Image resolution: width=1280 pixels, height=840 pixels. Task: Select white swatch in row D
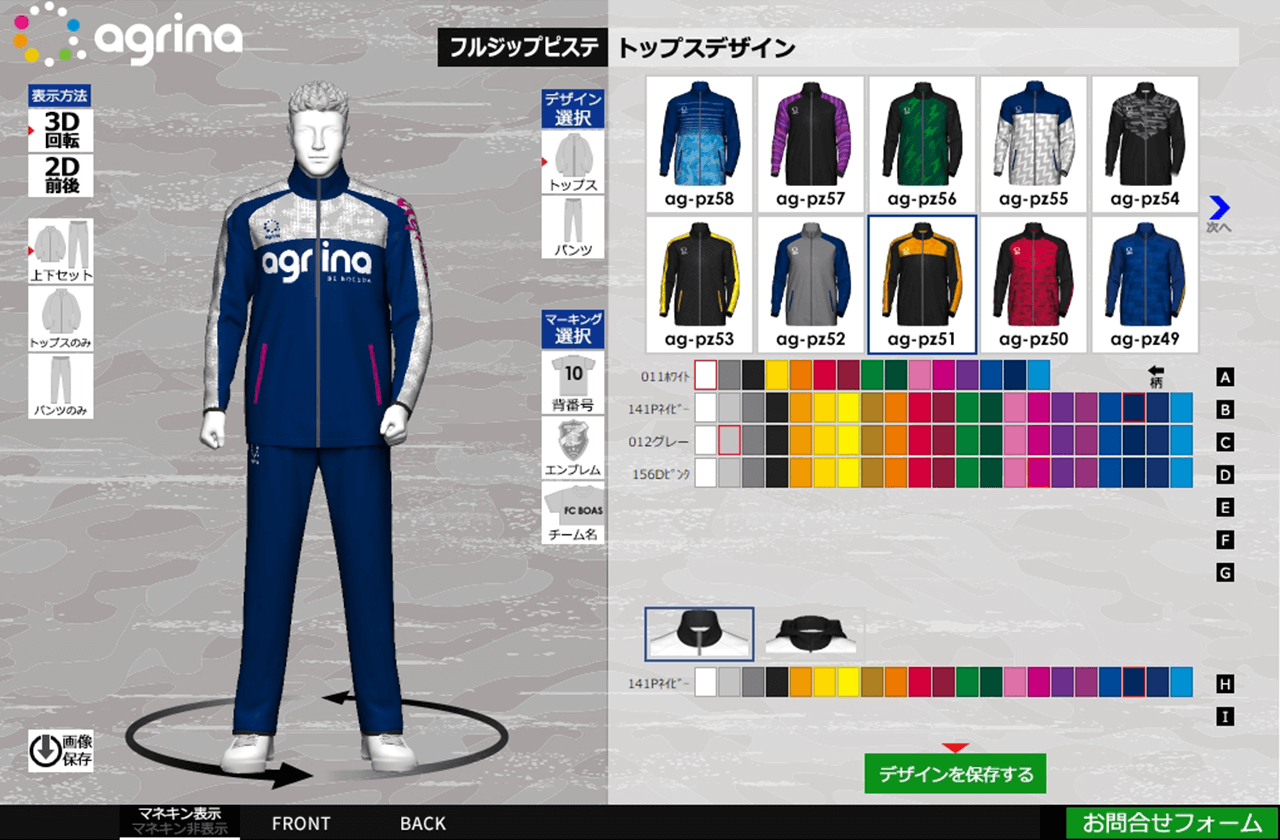coord(706,472)
